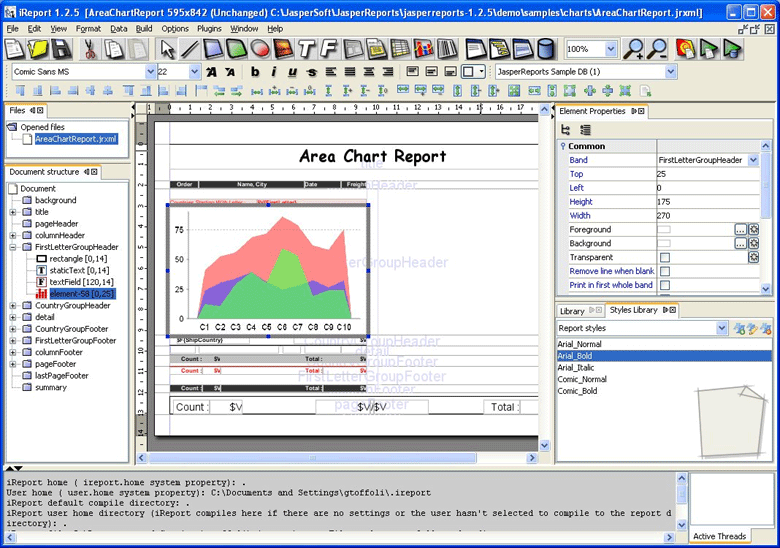Viewport: 780px width, 548px height.
Task: Enable the Transparent checkbox
Action: point(665,257)
